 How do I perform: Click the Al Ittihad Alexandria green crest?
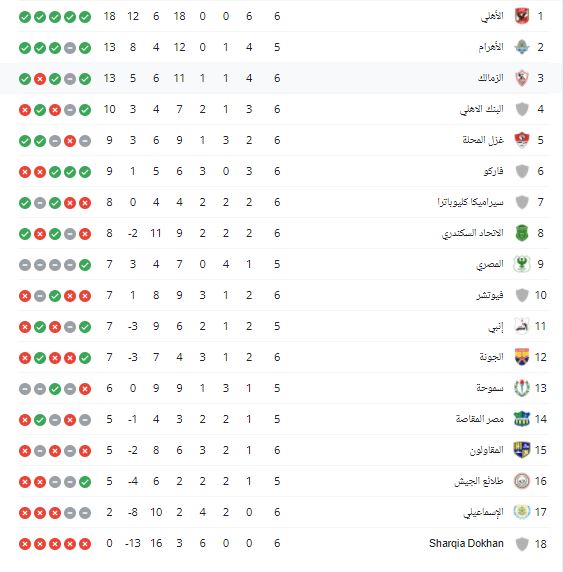(x=522, y=233)
